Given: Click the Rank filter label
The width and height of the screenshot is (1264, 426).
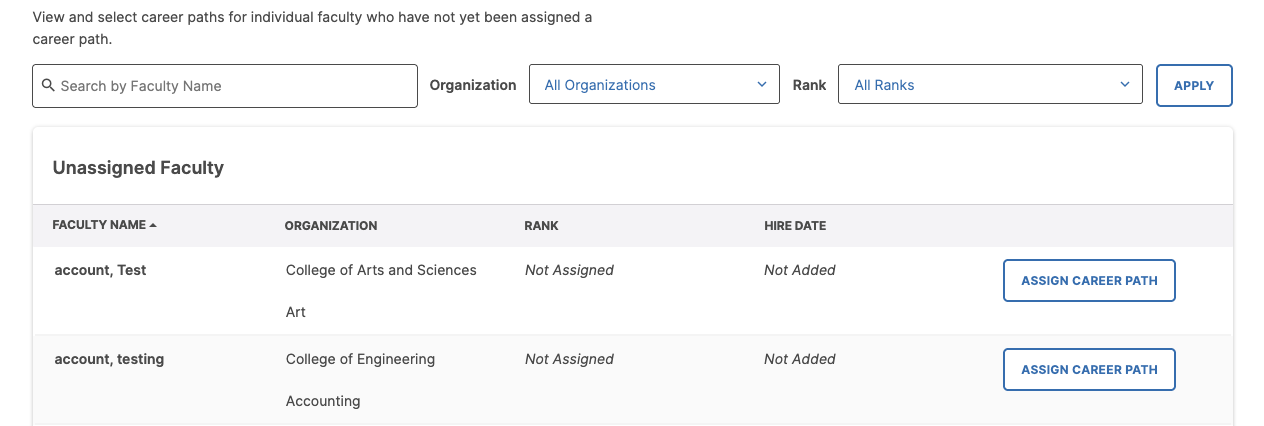Looking at the screenshot, I should (x=810, y=85).
